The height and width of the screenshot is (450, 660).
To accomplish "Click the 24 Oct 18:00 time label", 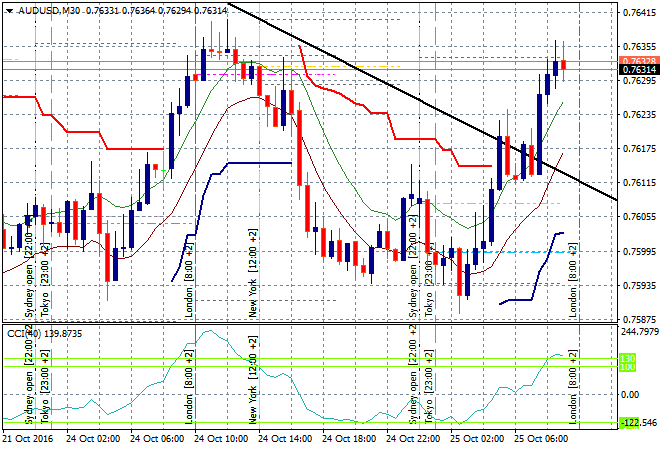I will point(349,439).
